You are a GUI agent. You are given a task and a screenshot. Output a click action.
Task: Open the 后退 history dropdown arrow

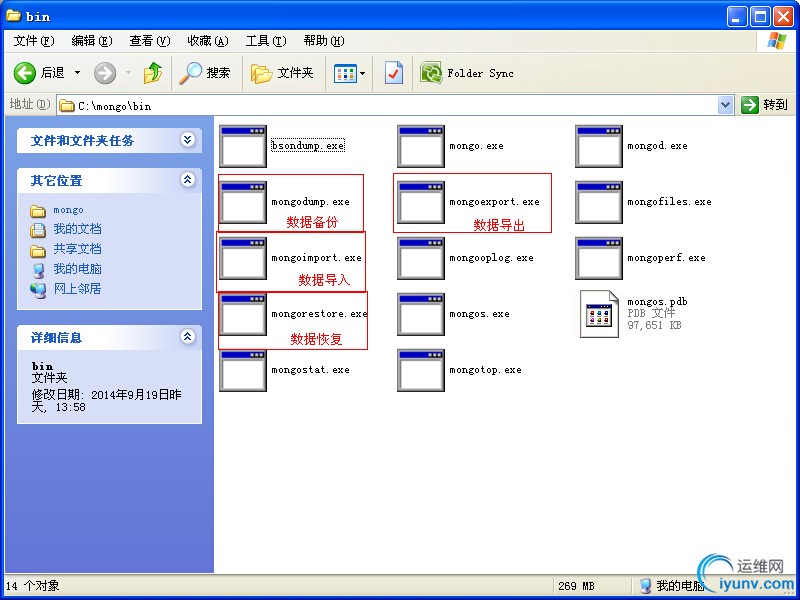coord(78,73)
